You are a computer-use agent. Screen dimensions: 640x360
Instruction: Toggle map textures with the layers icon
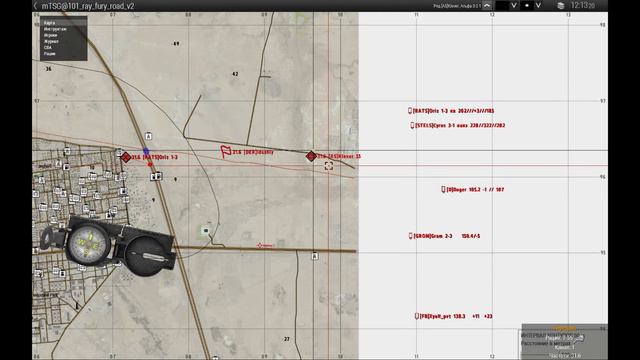(x=561, y=6)
